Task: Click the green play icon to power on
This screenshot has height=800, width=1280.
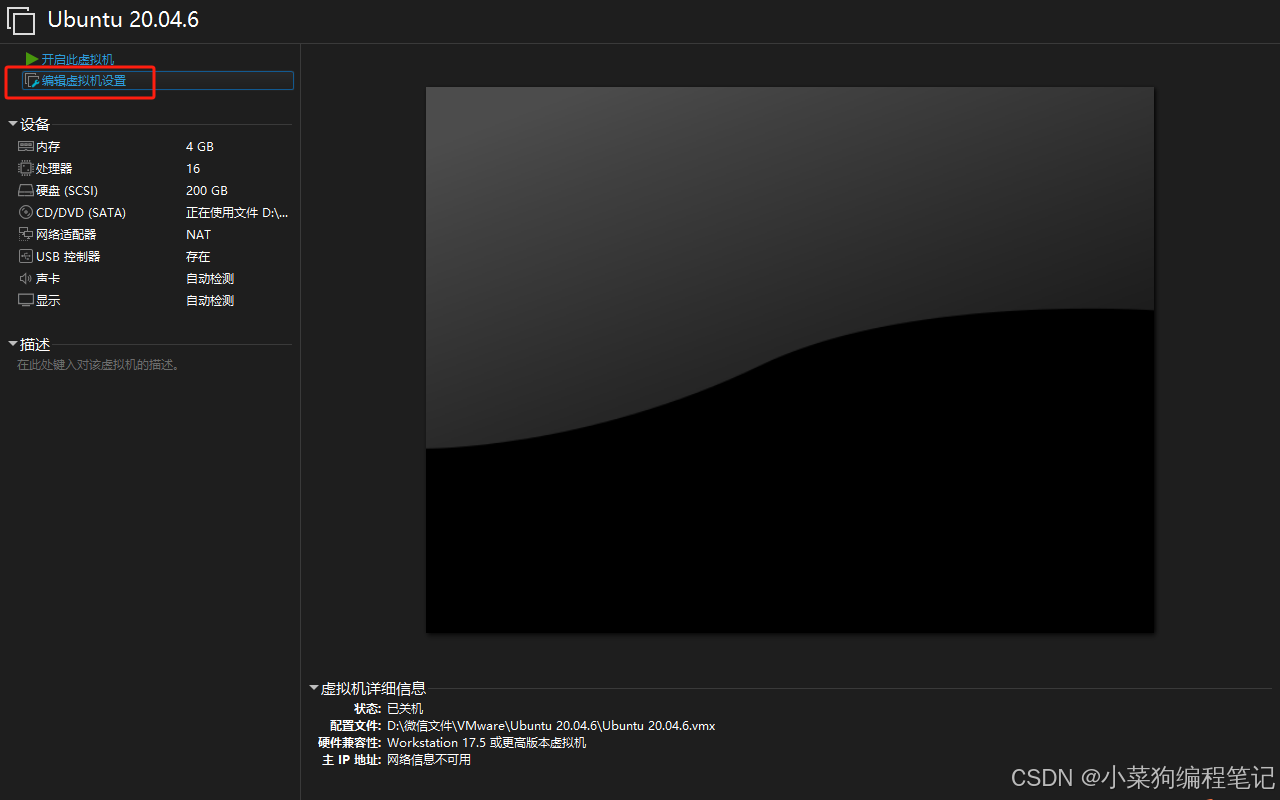Action: point(32,59)
